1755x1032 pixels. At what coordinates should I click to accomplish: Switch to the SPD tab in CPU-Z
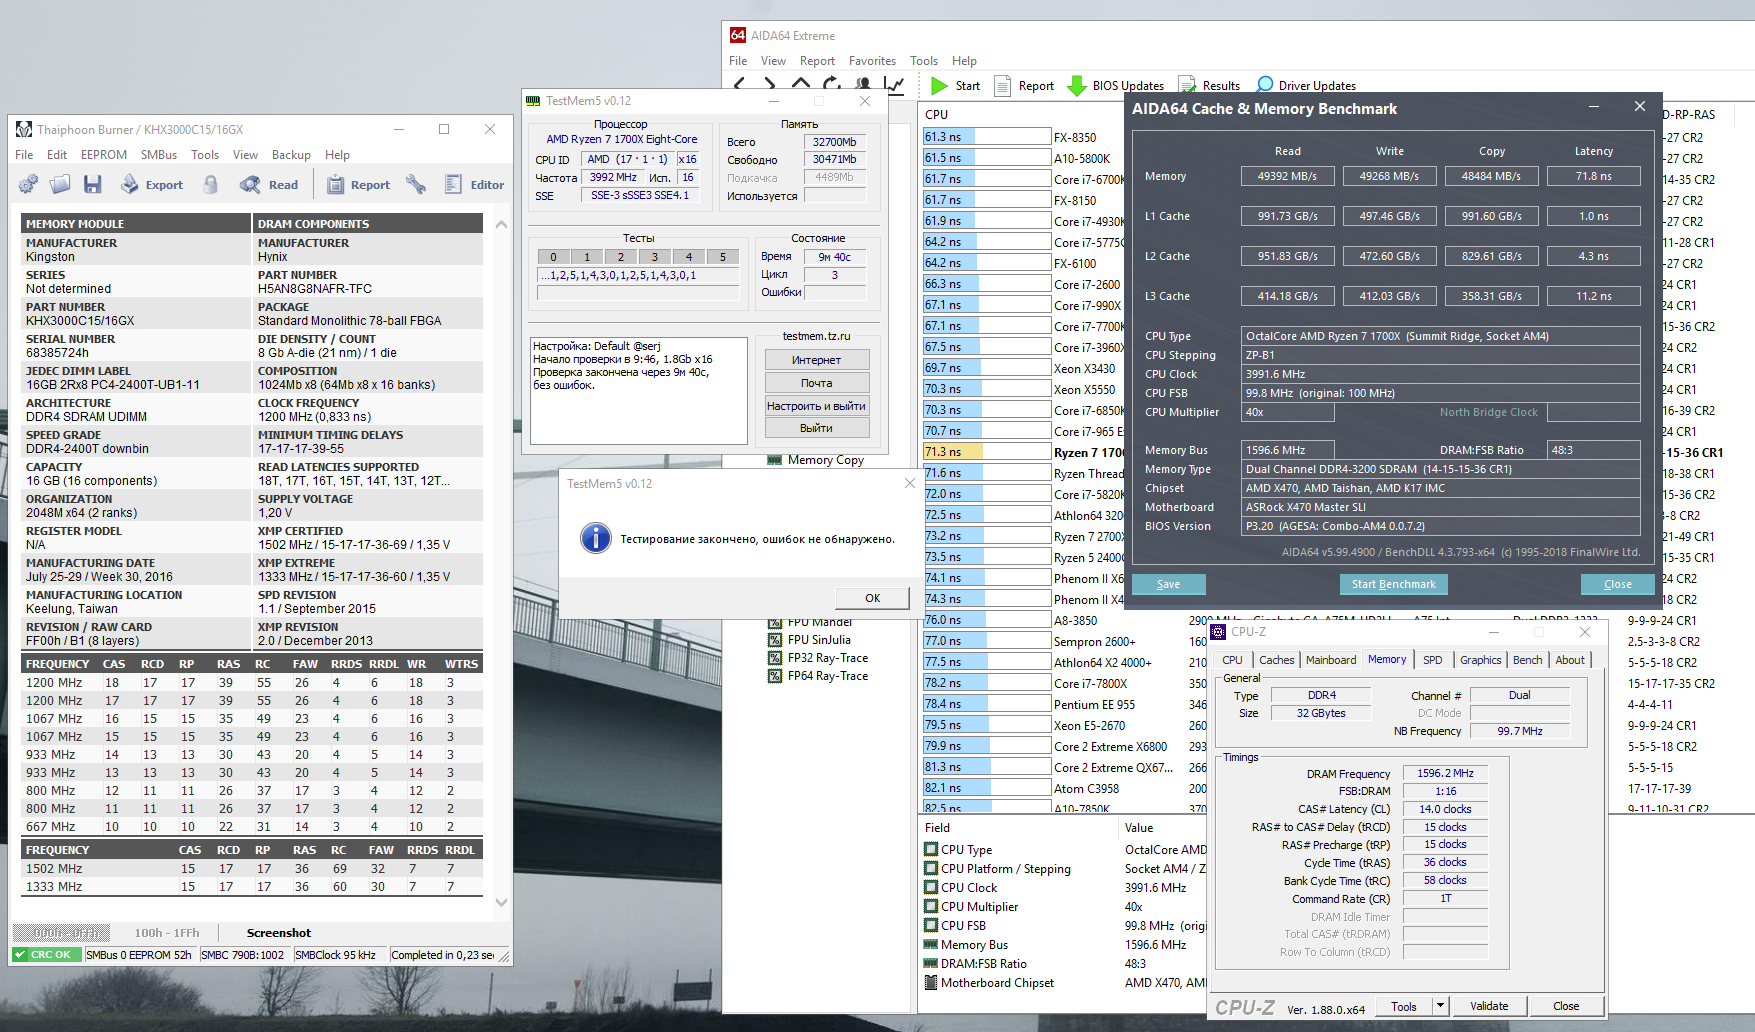click(x=1433, y=660)
